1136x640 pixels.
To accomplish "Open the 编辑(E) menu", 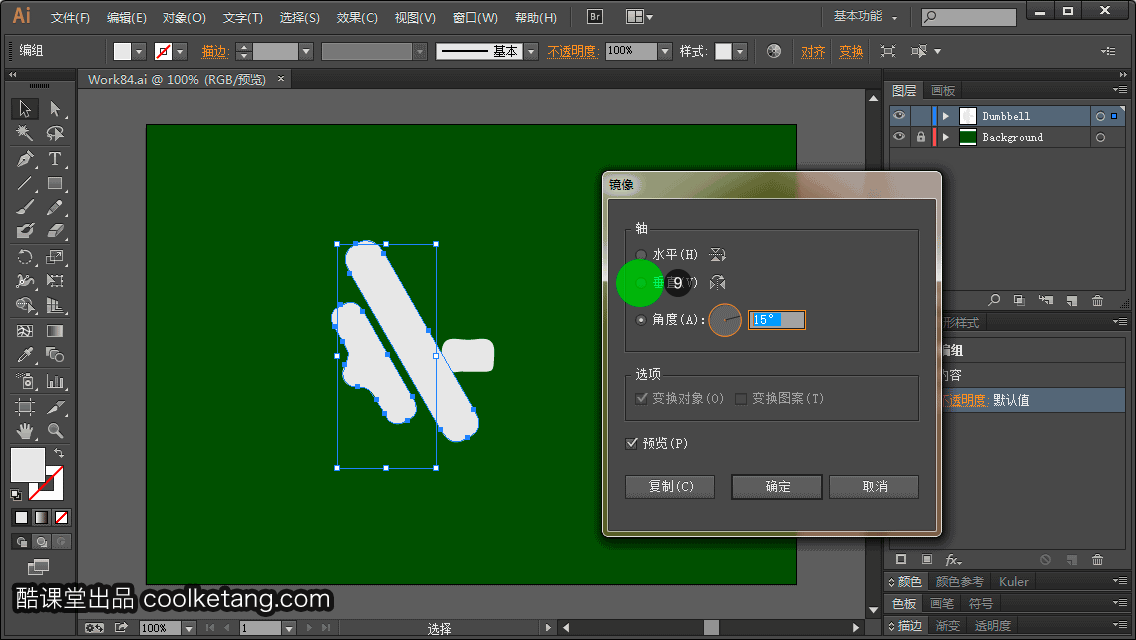I will coord(127,17).
